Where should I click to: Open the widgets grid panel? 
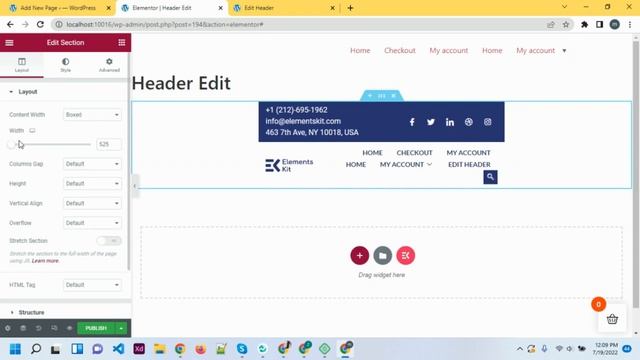tap(122, 42)
